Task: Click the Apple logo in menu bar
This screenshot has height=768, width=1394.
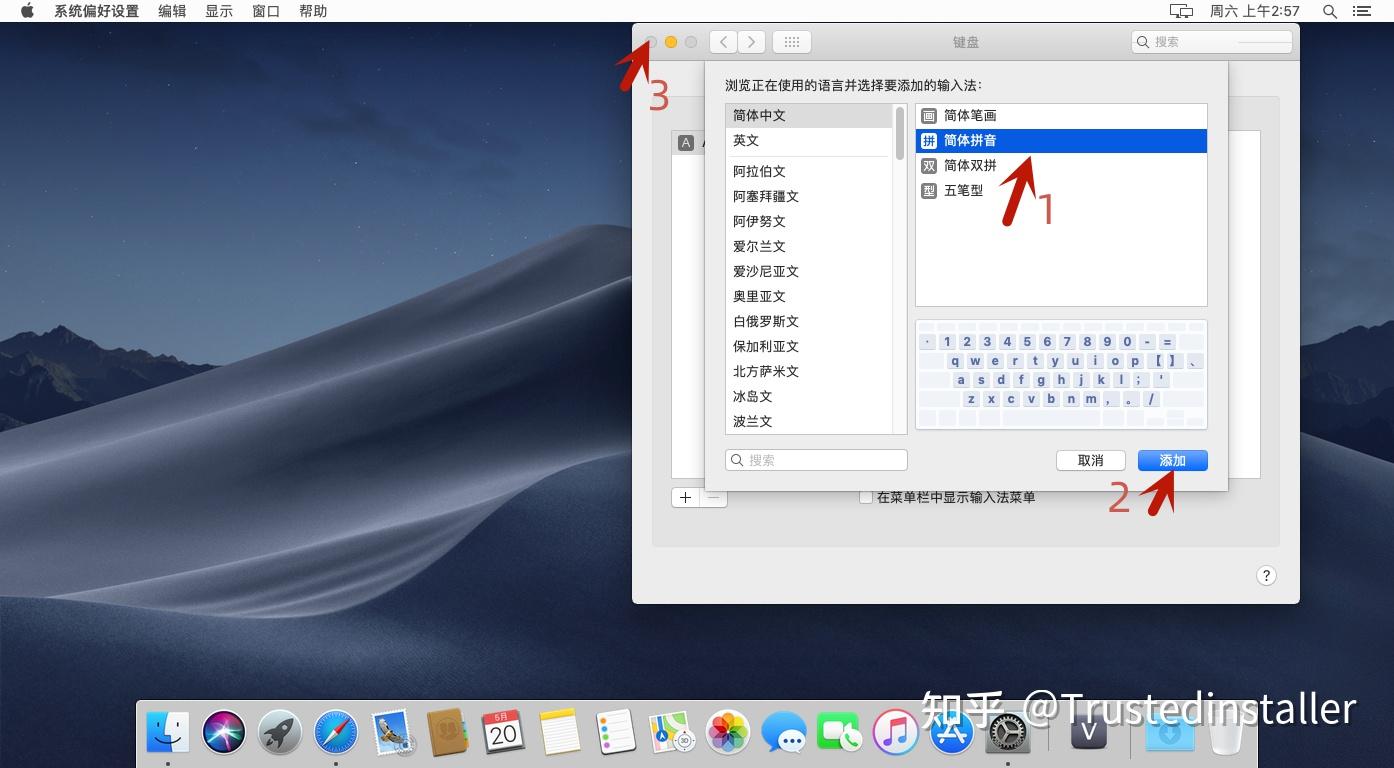Action: [26, 11]
